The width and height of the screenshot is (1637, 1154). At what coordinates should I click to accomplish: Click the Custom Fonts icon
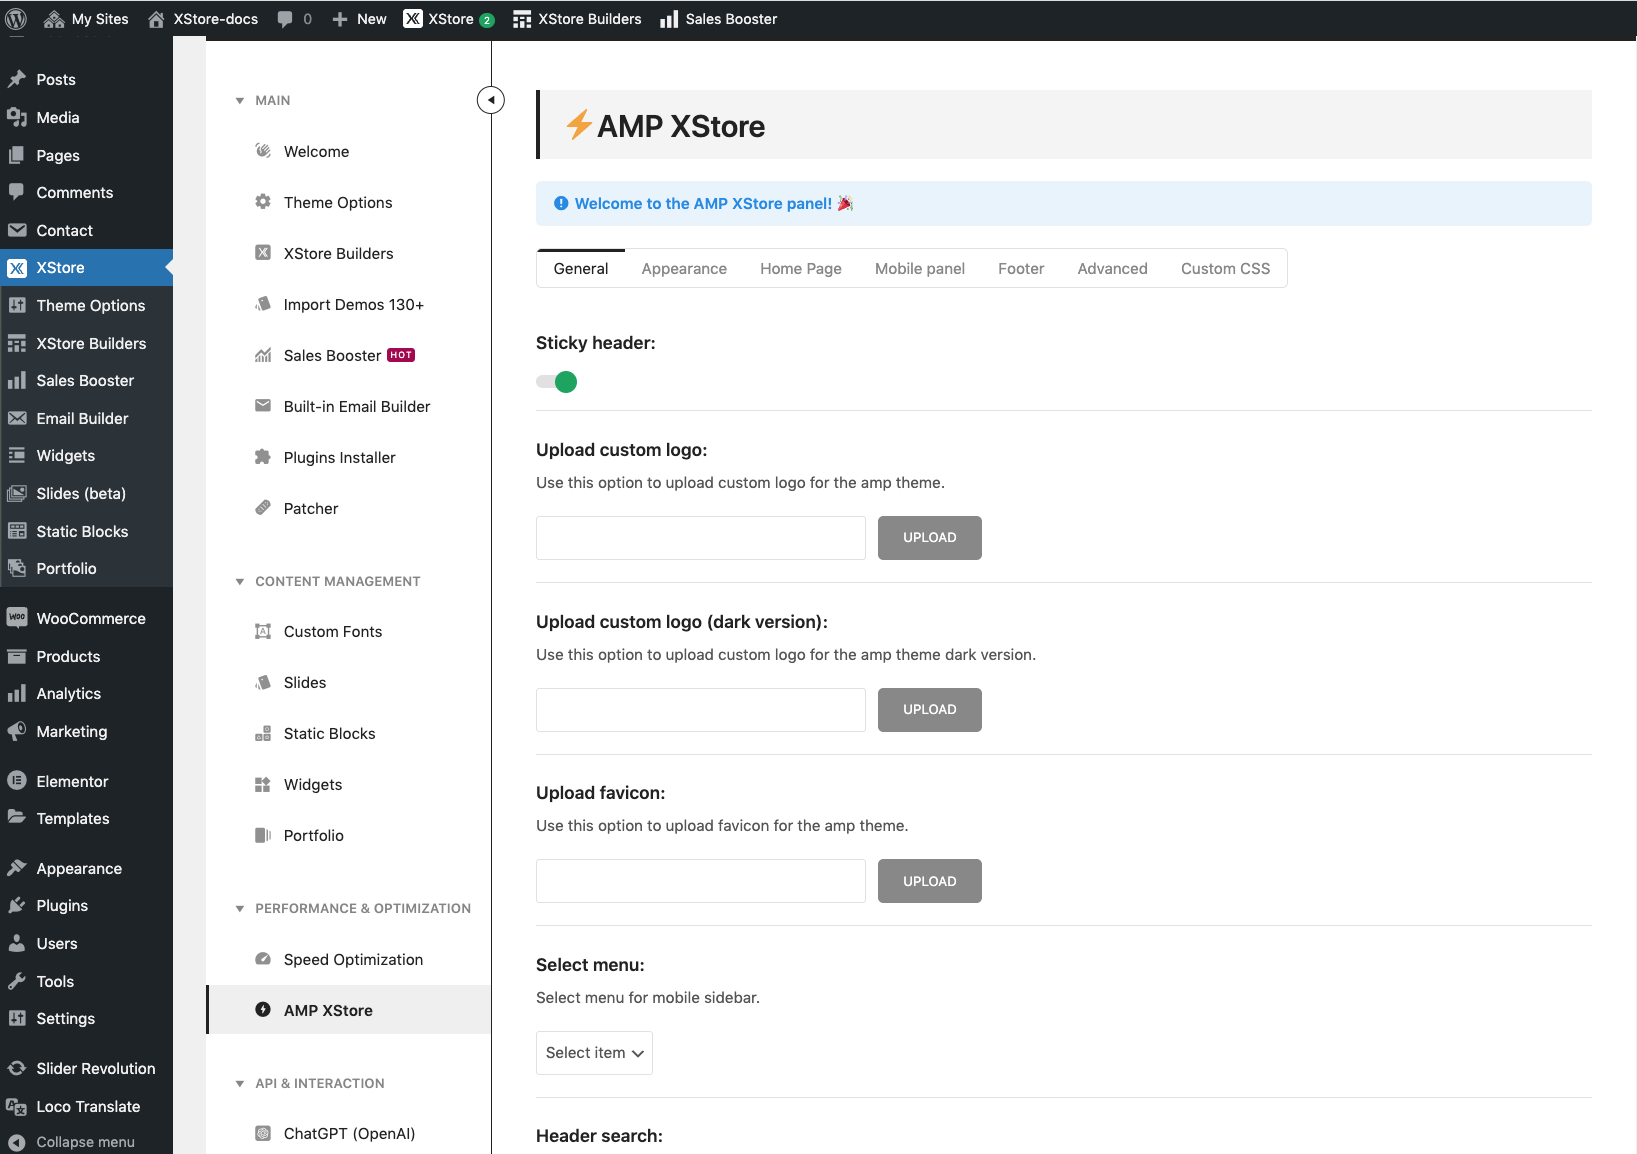263,631
